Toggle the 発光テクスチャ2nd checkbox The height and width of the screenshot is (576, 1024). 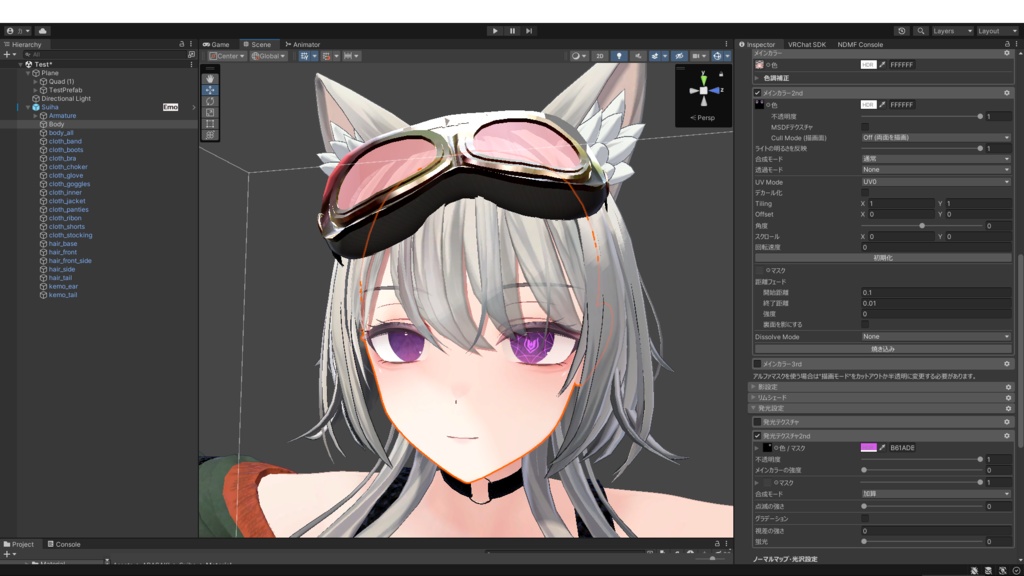pyautogui.click(x=758, y=436)
